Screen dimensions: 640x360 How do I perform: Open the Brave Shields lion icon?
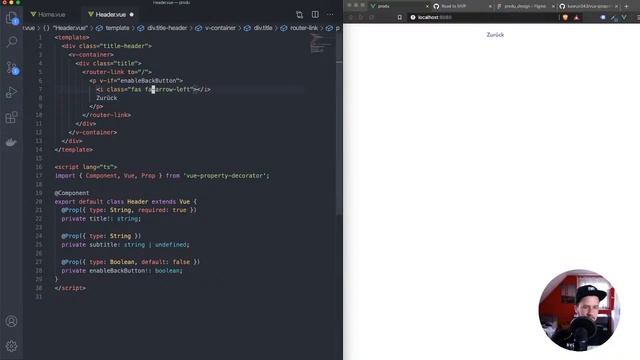tap(565, 18)
